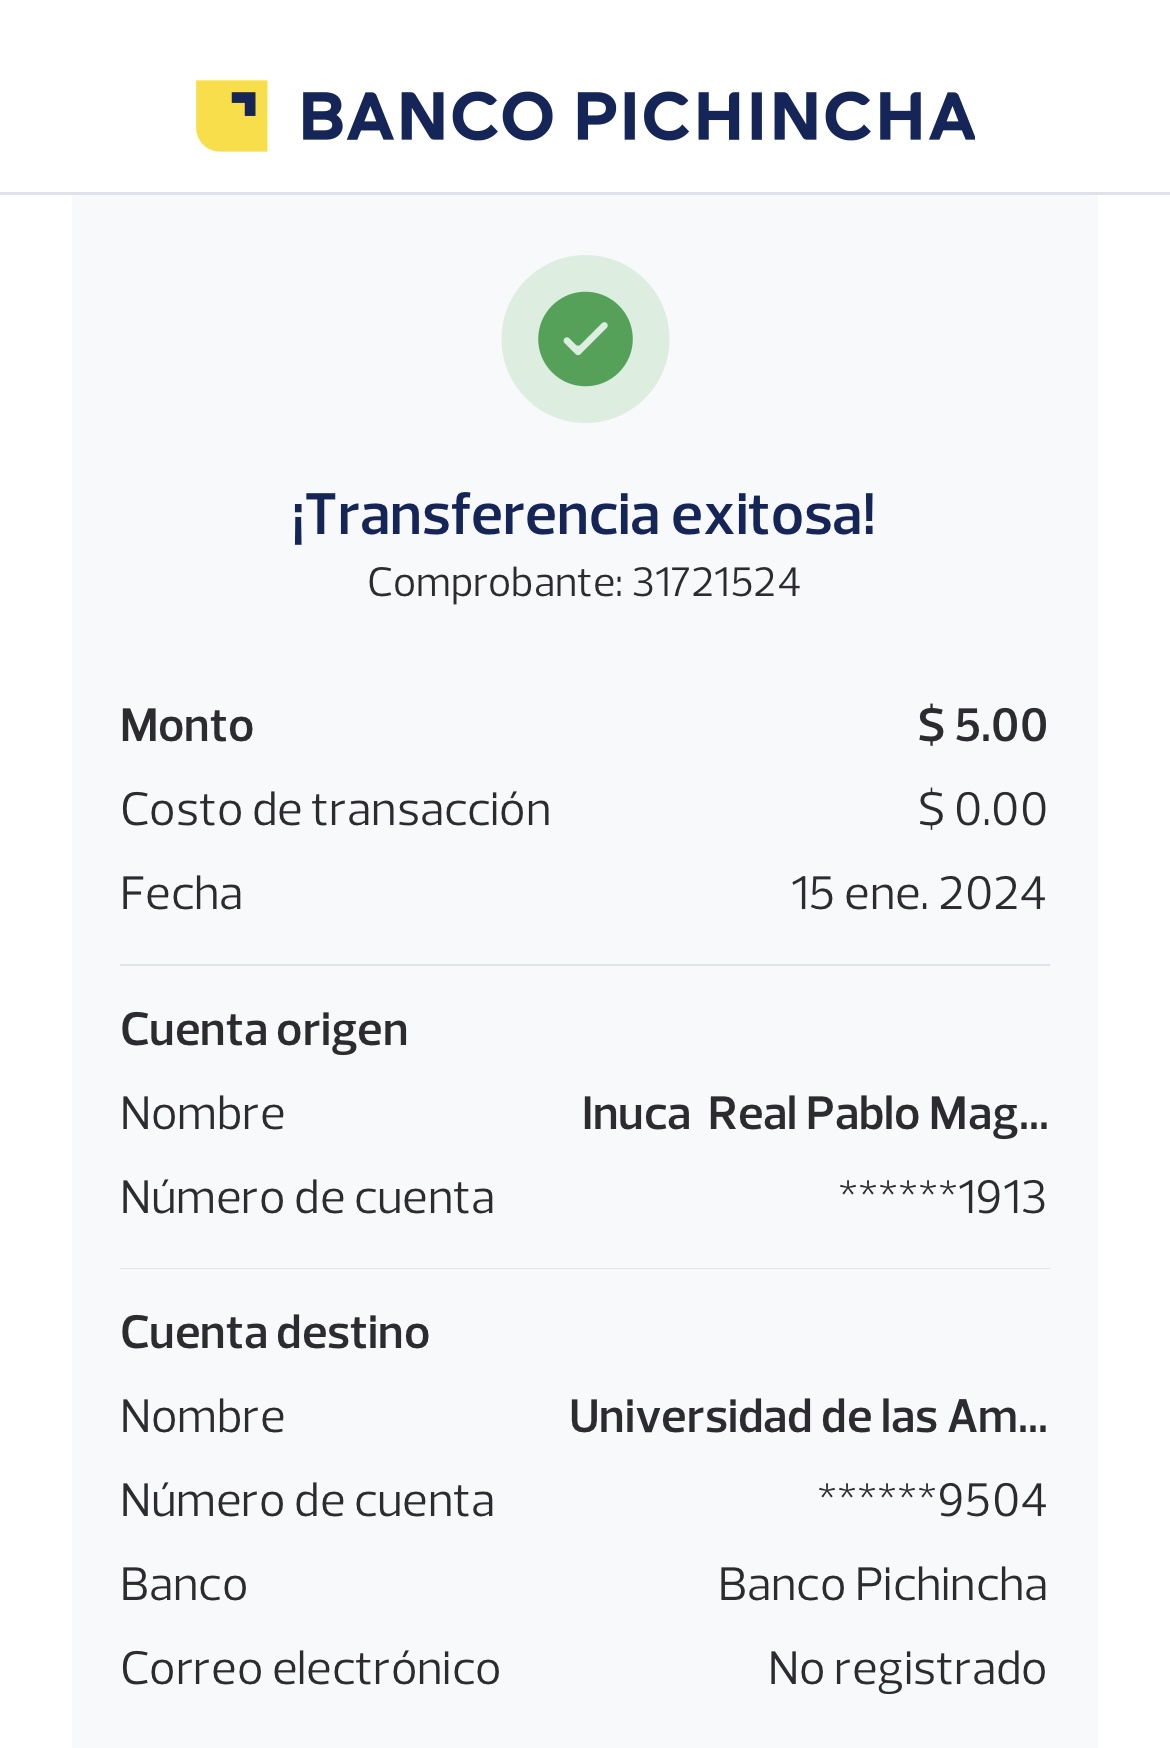Screen dimensions: 1170x1748
Task: Click the yellow Banco Pichincha logo icon
Action: [x=231, y=116]
